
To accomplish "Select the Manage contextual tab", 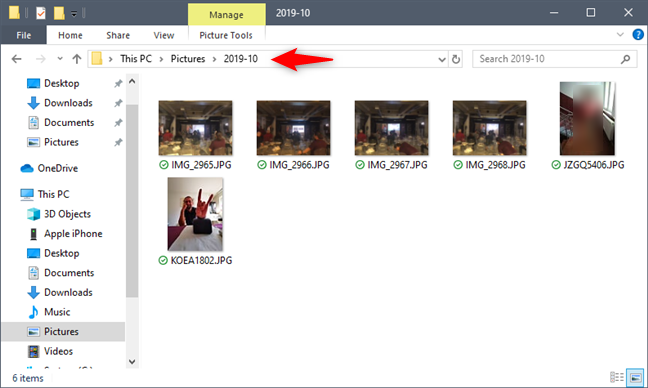I will pos(226,14).
